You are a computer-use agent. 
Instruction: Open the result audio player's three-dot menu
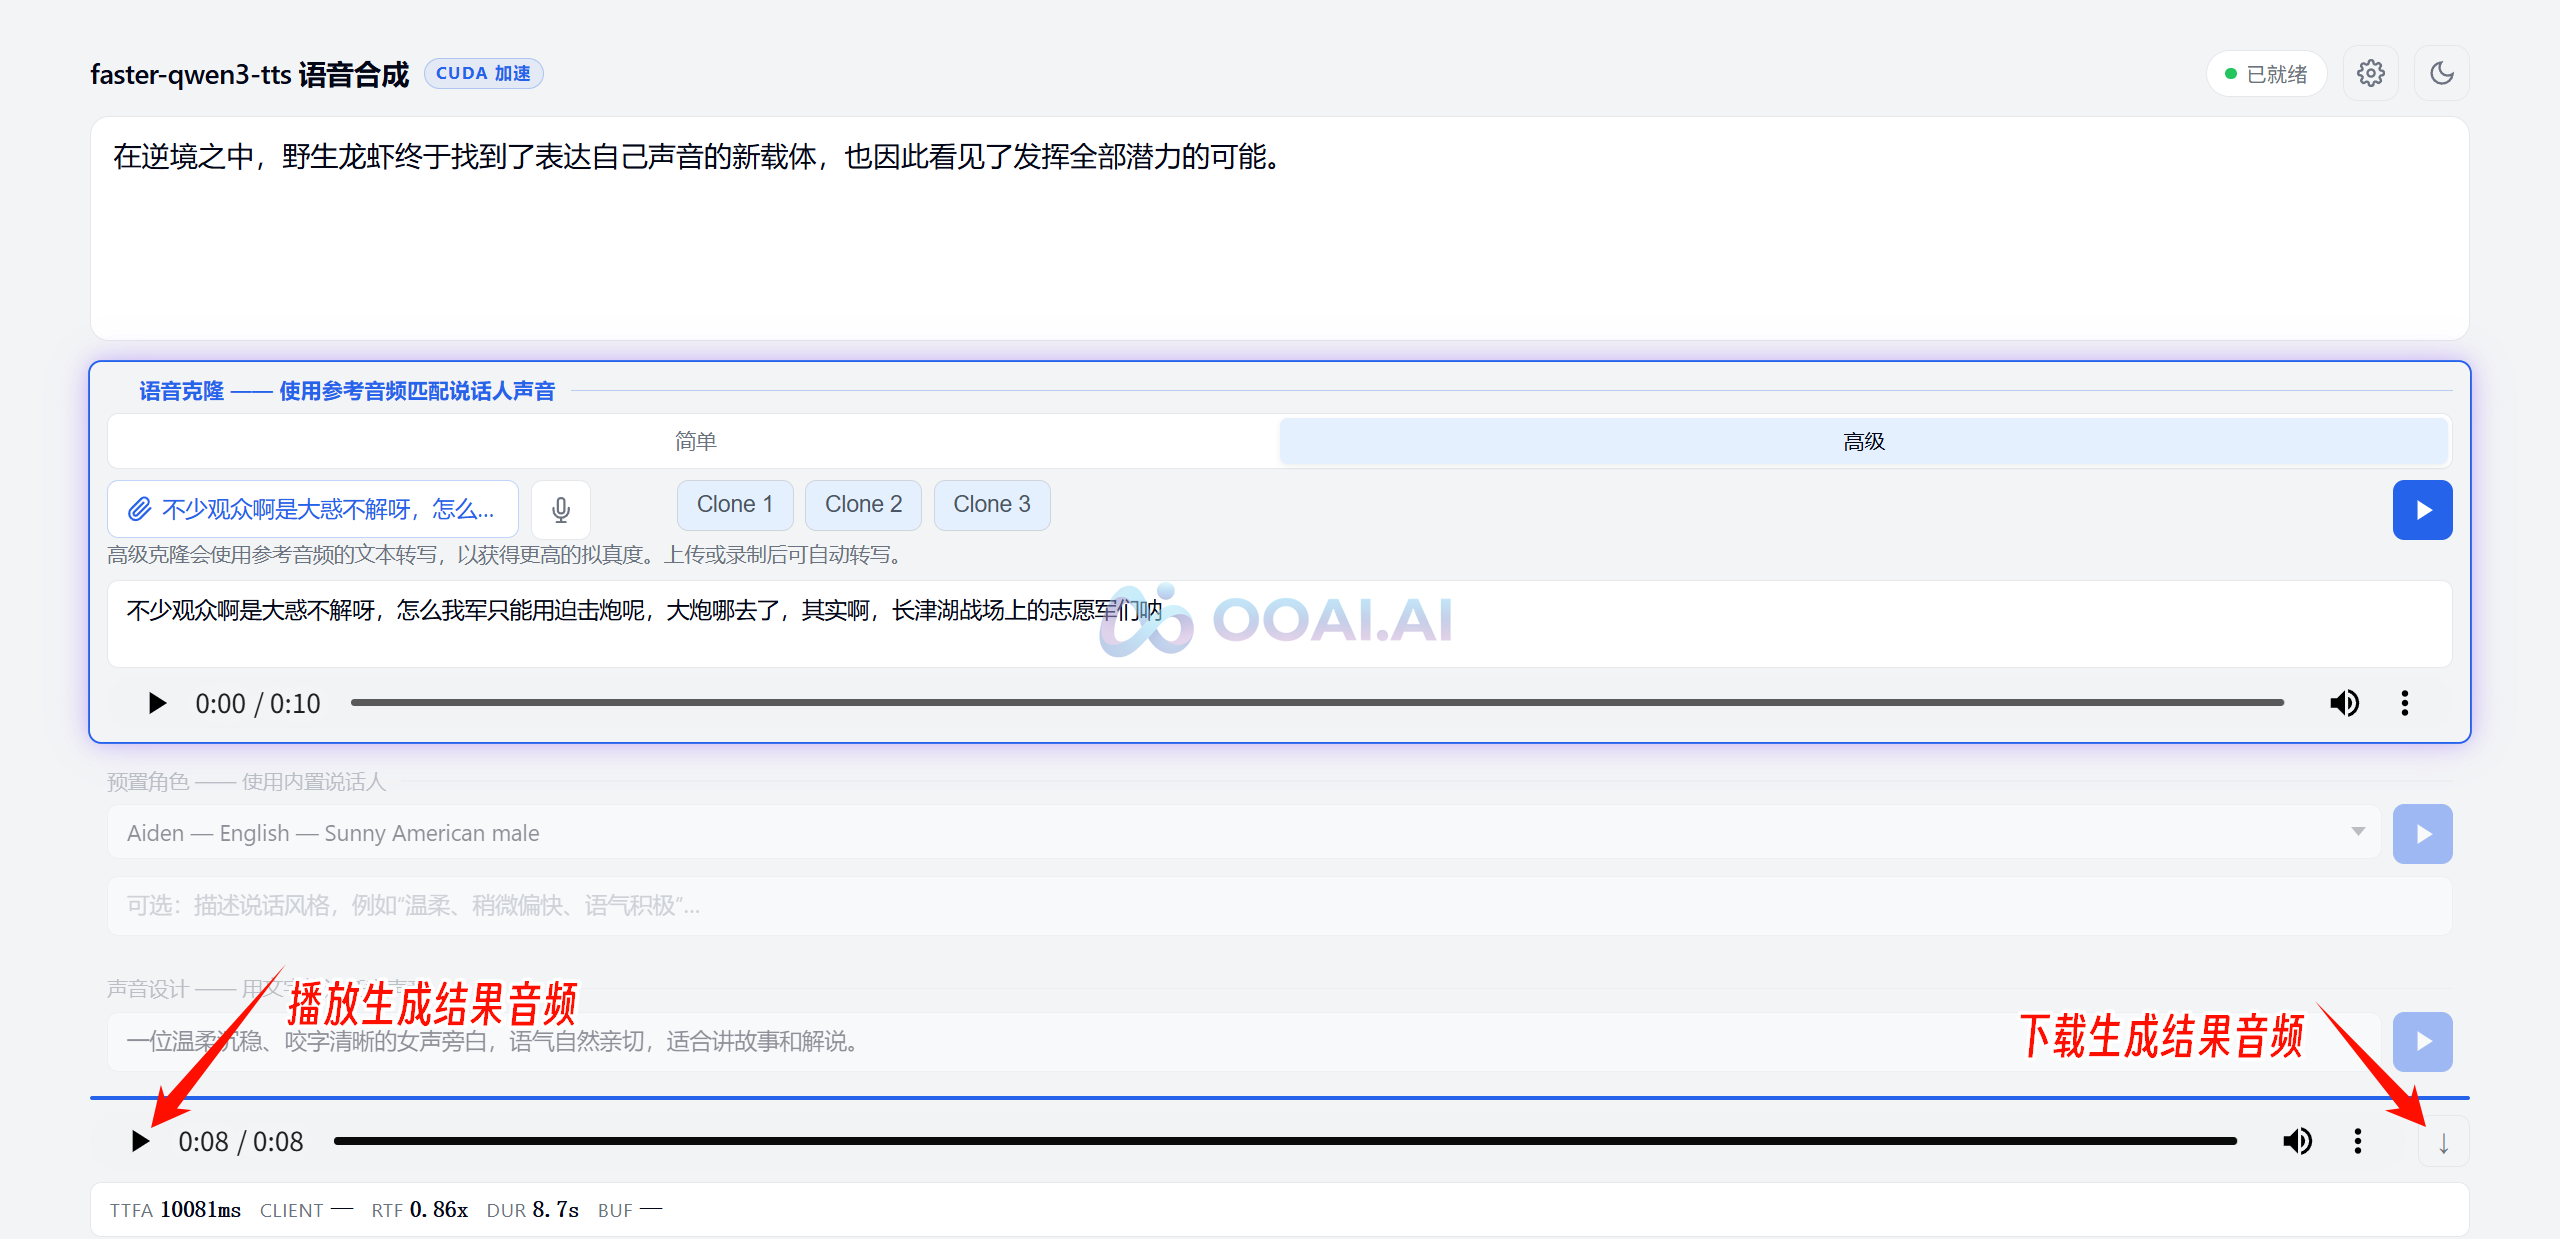click(x=2357, y=1141)
